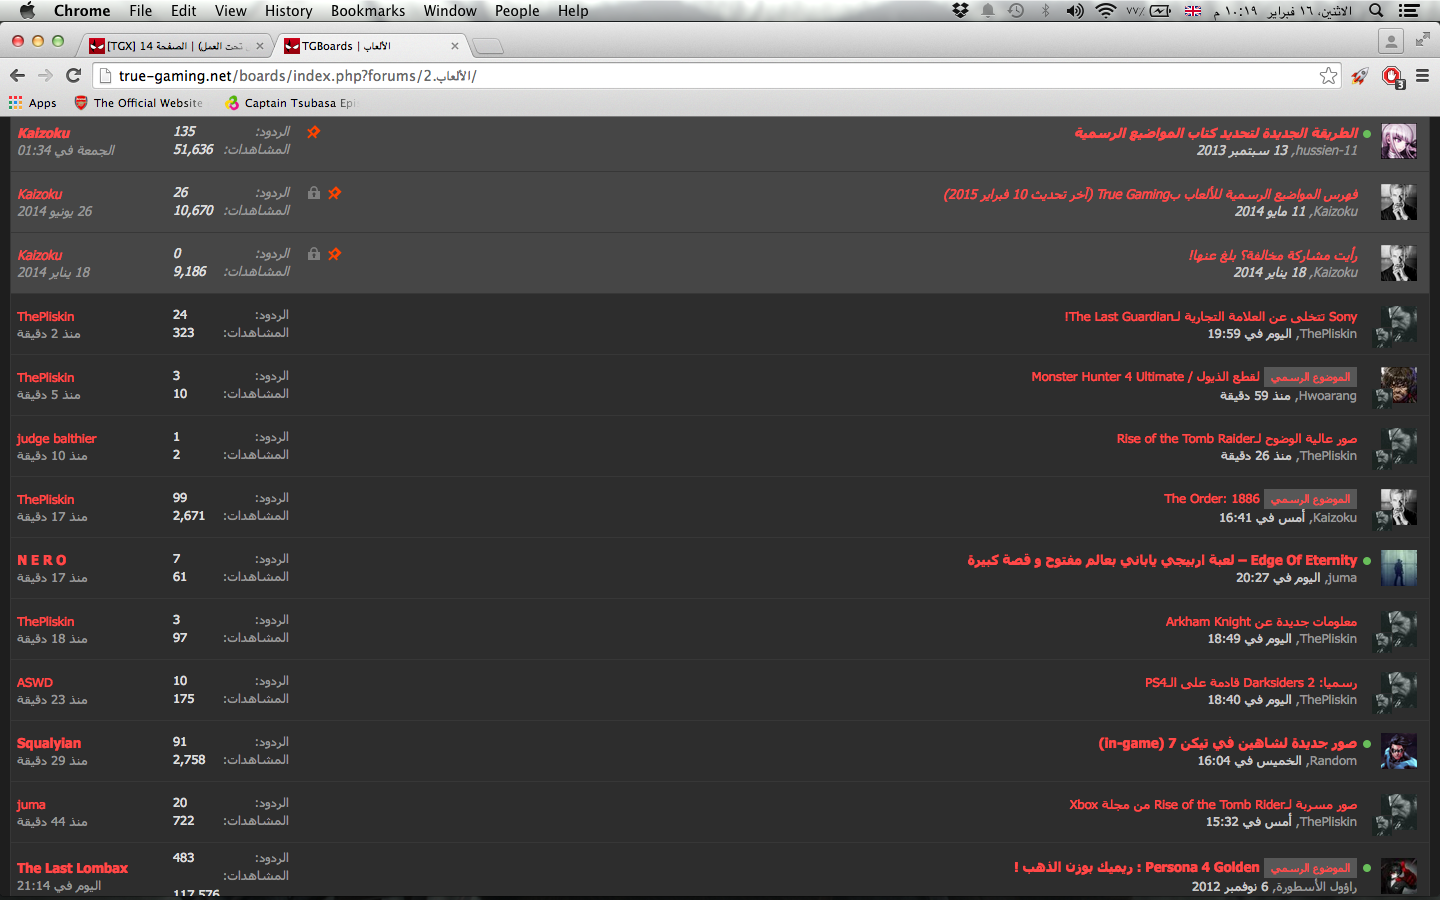Click the Hwoarang author name
The image size is (1440, 900).
tap(1327, 396)
